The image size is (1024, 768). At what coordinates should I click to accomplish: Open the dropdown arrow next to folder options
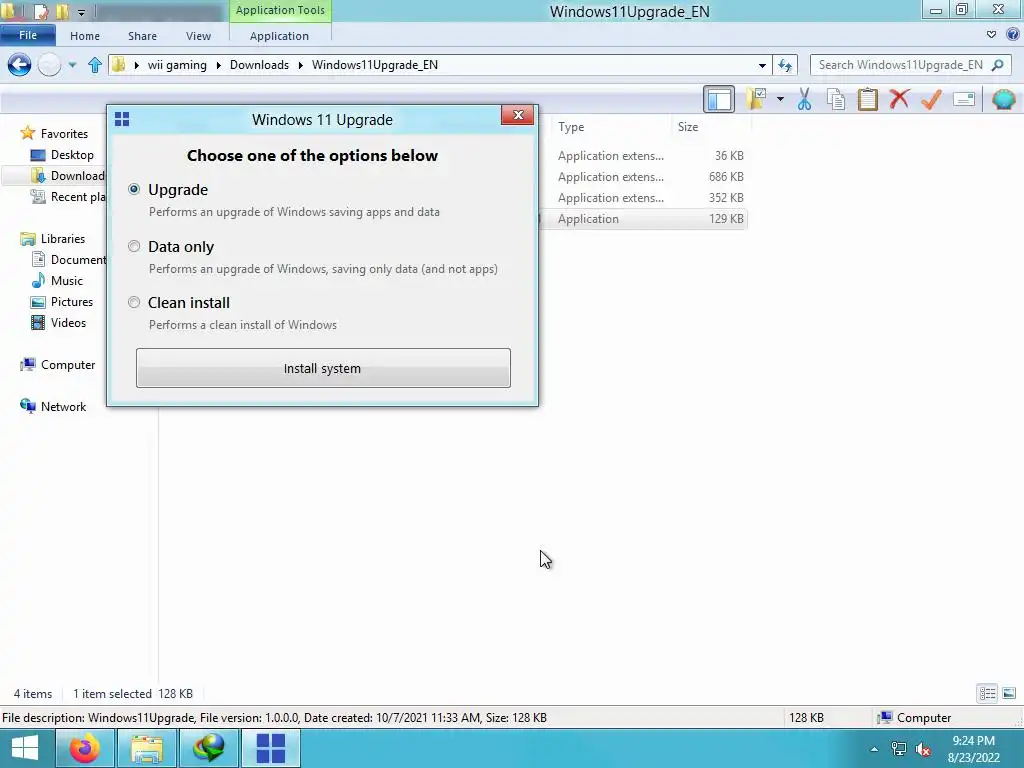tap(780, 99)
